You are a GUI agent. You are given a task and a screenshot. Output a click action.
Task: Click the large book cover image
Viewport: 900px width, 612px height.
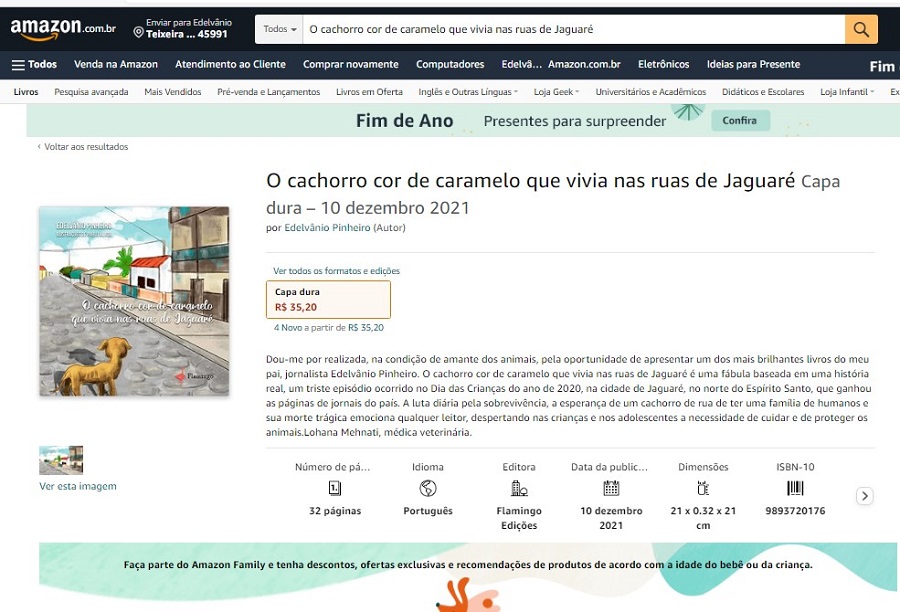[x=134, y=301]
